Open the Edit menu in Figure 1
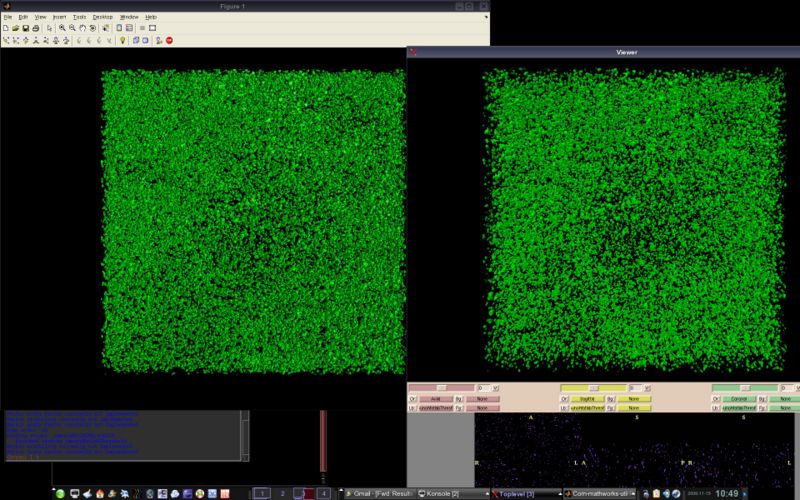This screenshot has width=800, height=500. 23,17
